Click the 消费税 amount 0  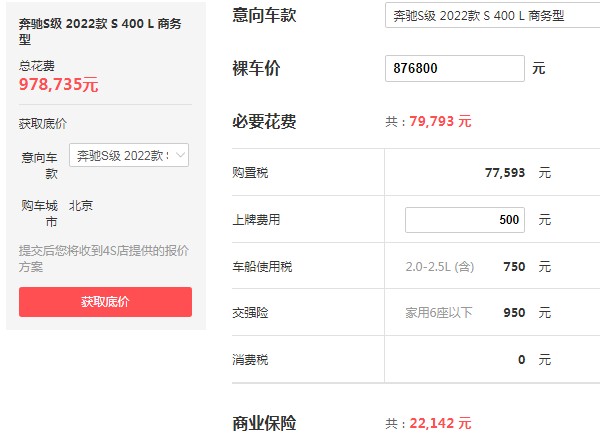(522, 360)
